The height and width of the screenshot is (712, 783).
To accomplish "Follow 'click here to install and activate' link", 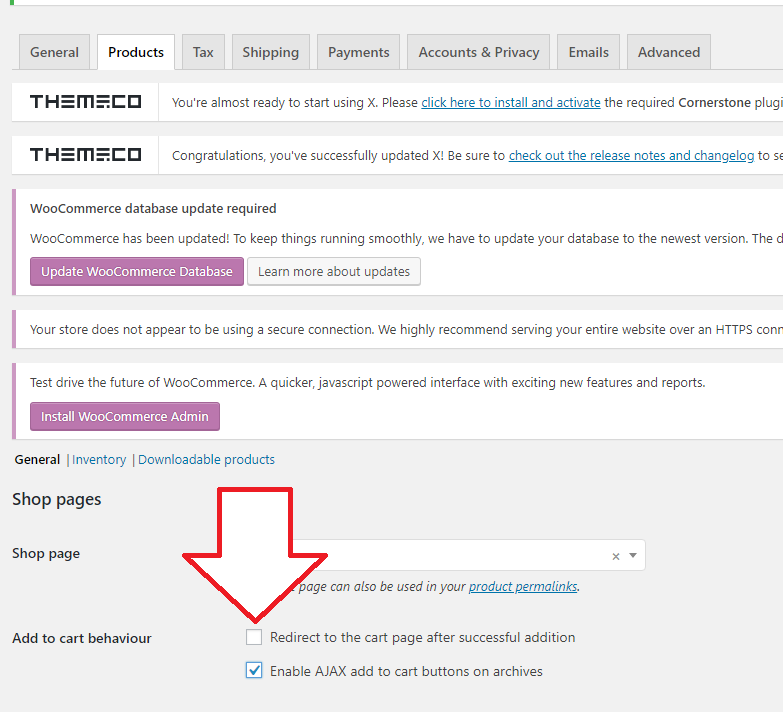I will pyautogui.click(x=511, y=102).
